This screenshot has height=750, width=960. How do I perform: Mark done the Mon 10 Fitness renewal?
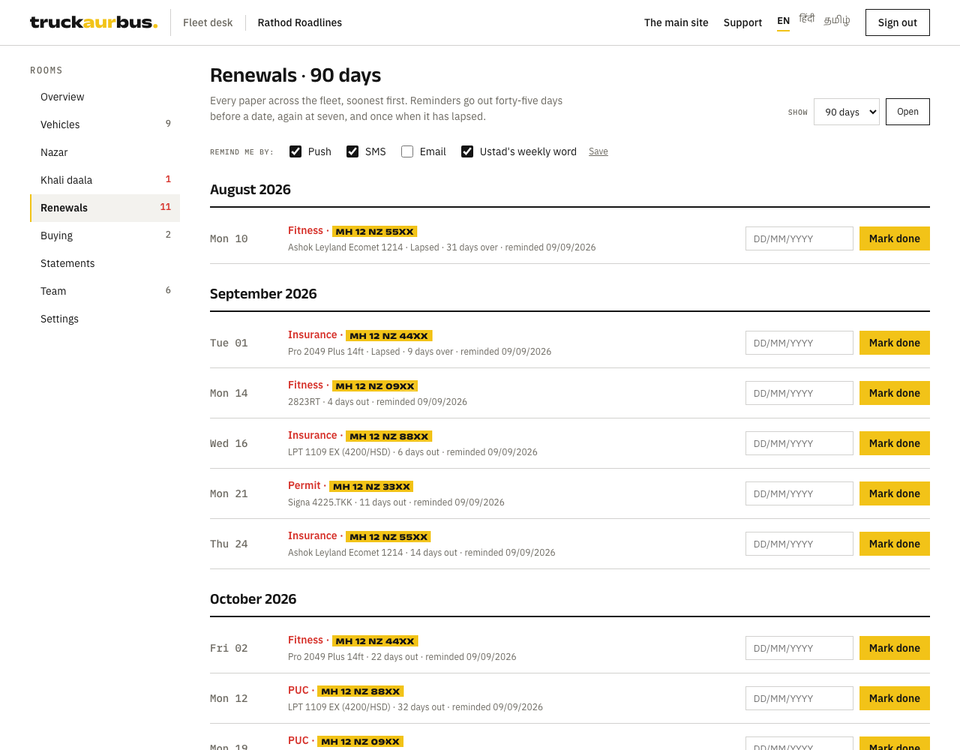(894, 239)
